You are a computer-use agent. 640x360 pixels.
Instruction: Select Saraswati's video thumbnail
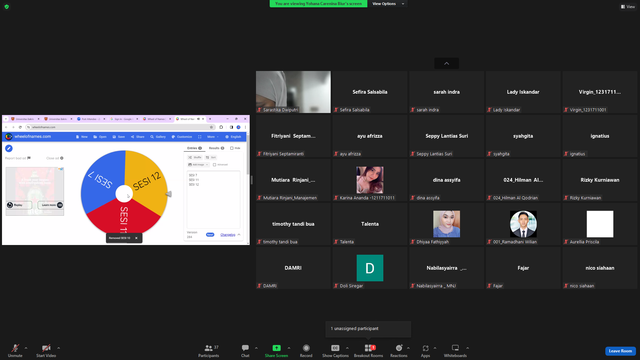tap(293, 92)
